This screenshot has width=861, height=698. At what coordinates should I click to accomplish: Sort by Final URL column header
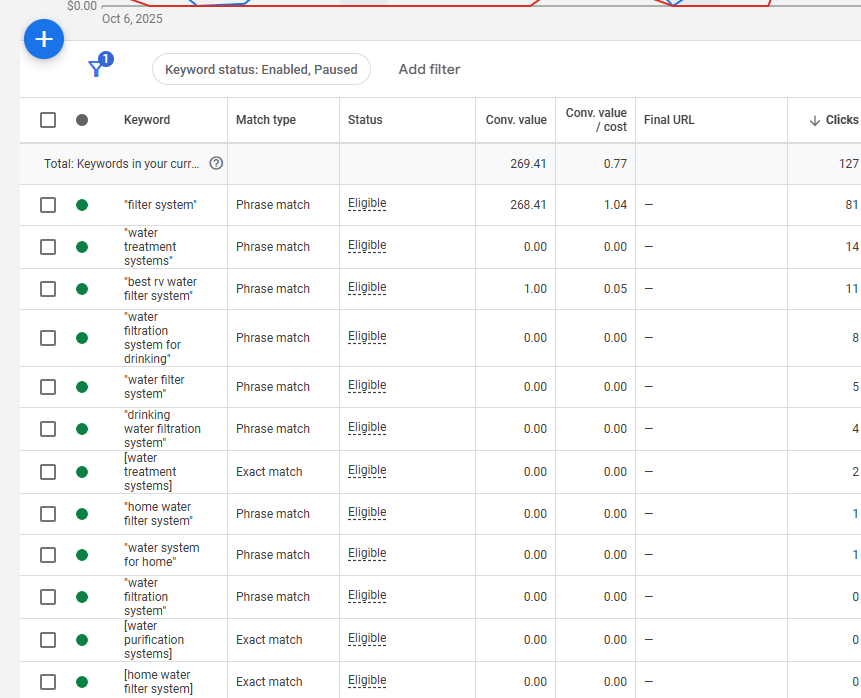pyautogui.click(x=669, y=120)
